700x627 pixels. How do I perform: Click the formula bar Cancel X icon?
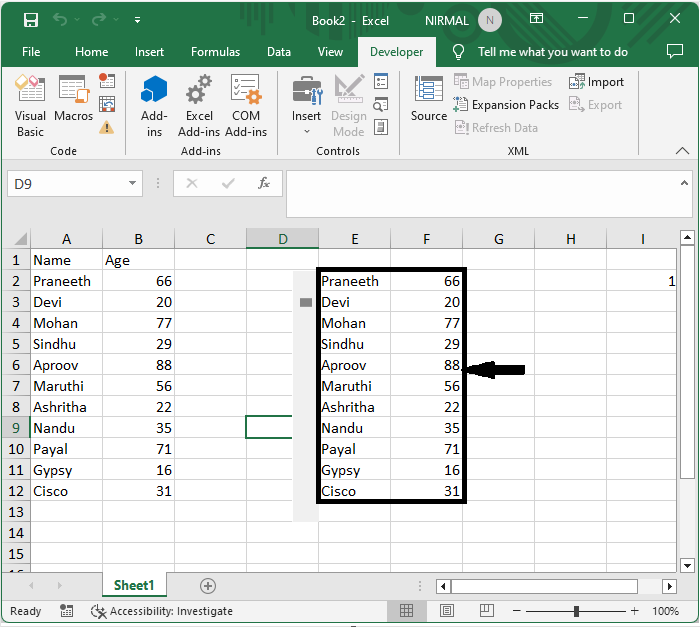click(x=192, y=183)
